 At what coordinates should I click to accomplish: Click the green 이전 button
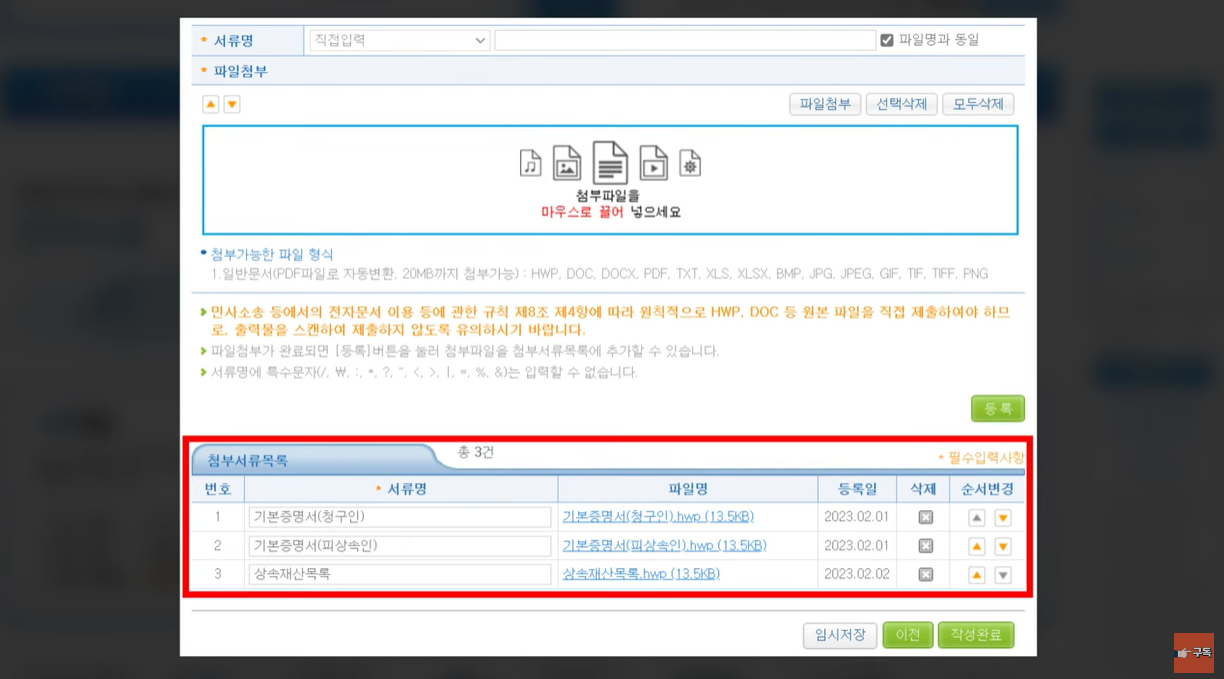click(x=908, y=635)
